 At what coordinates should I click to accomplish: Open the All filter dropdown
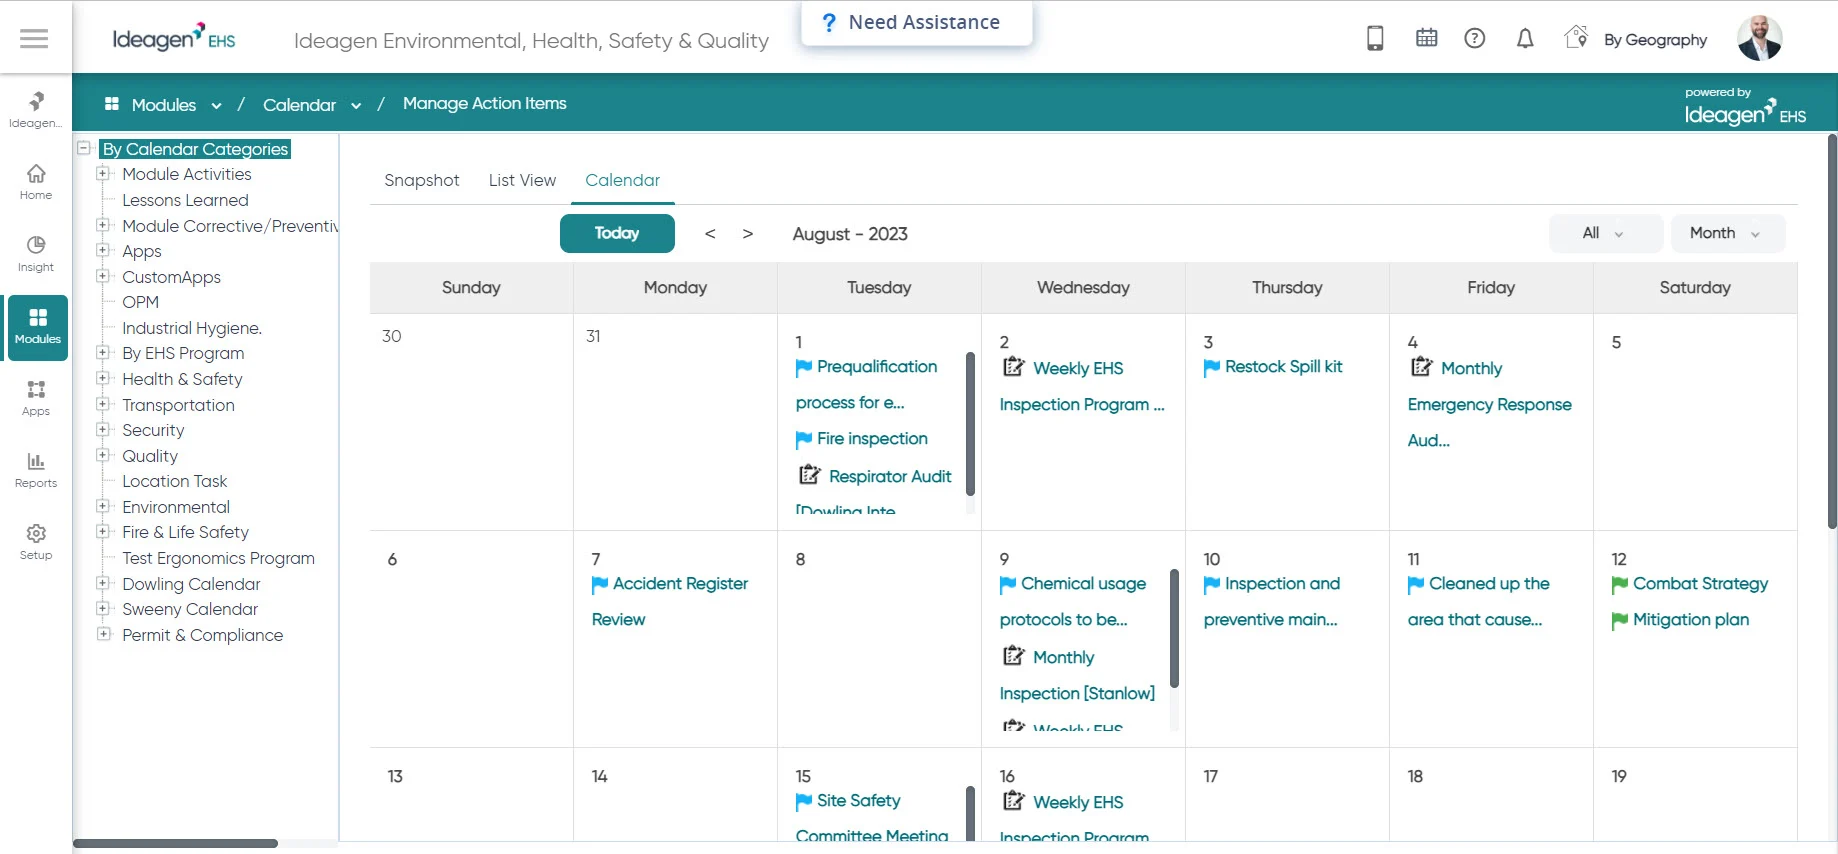point(1605,233)
